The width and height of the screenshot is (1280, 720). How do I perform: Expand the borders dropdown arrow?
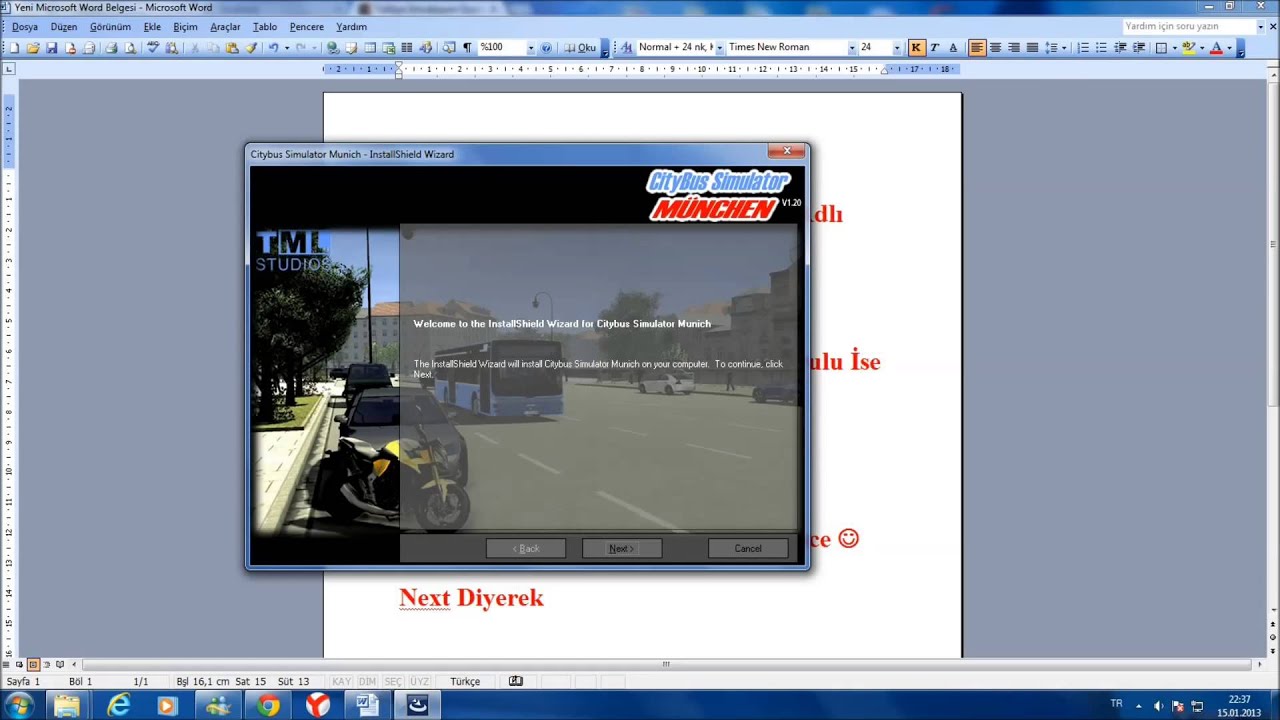pyautogui.click(x=1174, y=47)
